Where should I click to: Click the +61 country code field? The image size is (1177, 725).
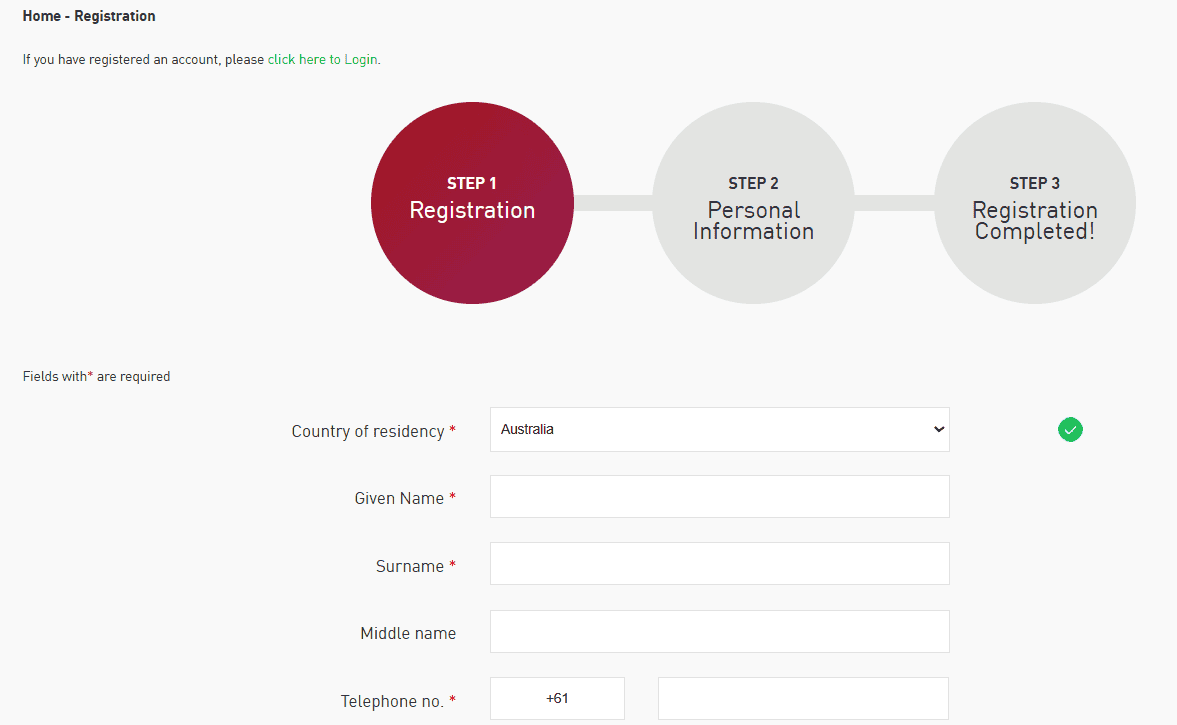click(557, 699)
